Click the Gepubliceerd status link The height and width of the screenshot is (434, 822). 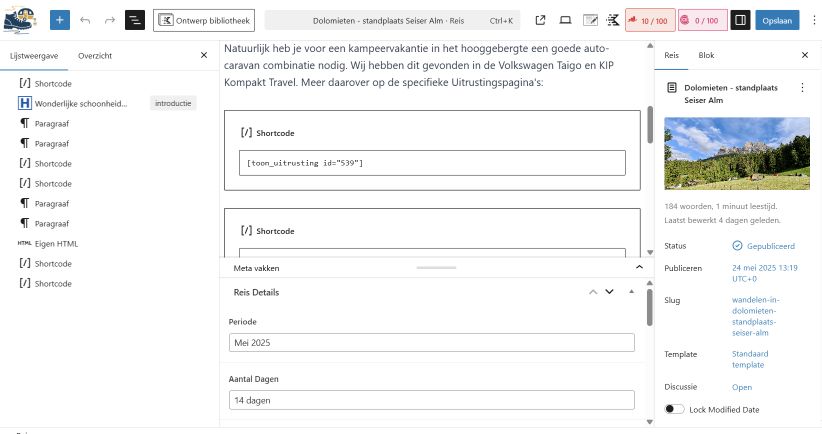point(769,245)
